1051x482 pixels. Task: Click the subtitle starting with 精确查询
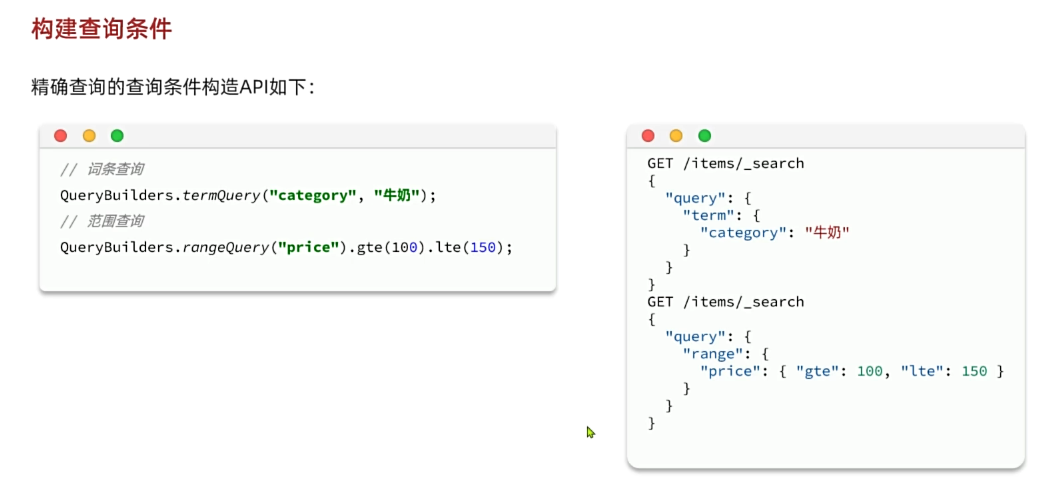(x=173, y=87)
